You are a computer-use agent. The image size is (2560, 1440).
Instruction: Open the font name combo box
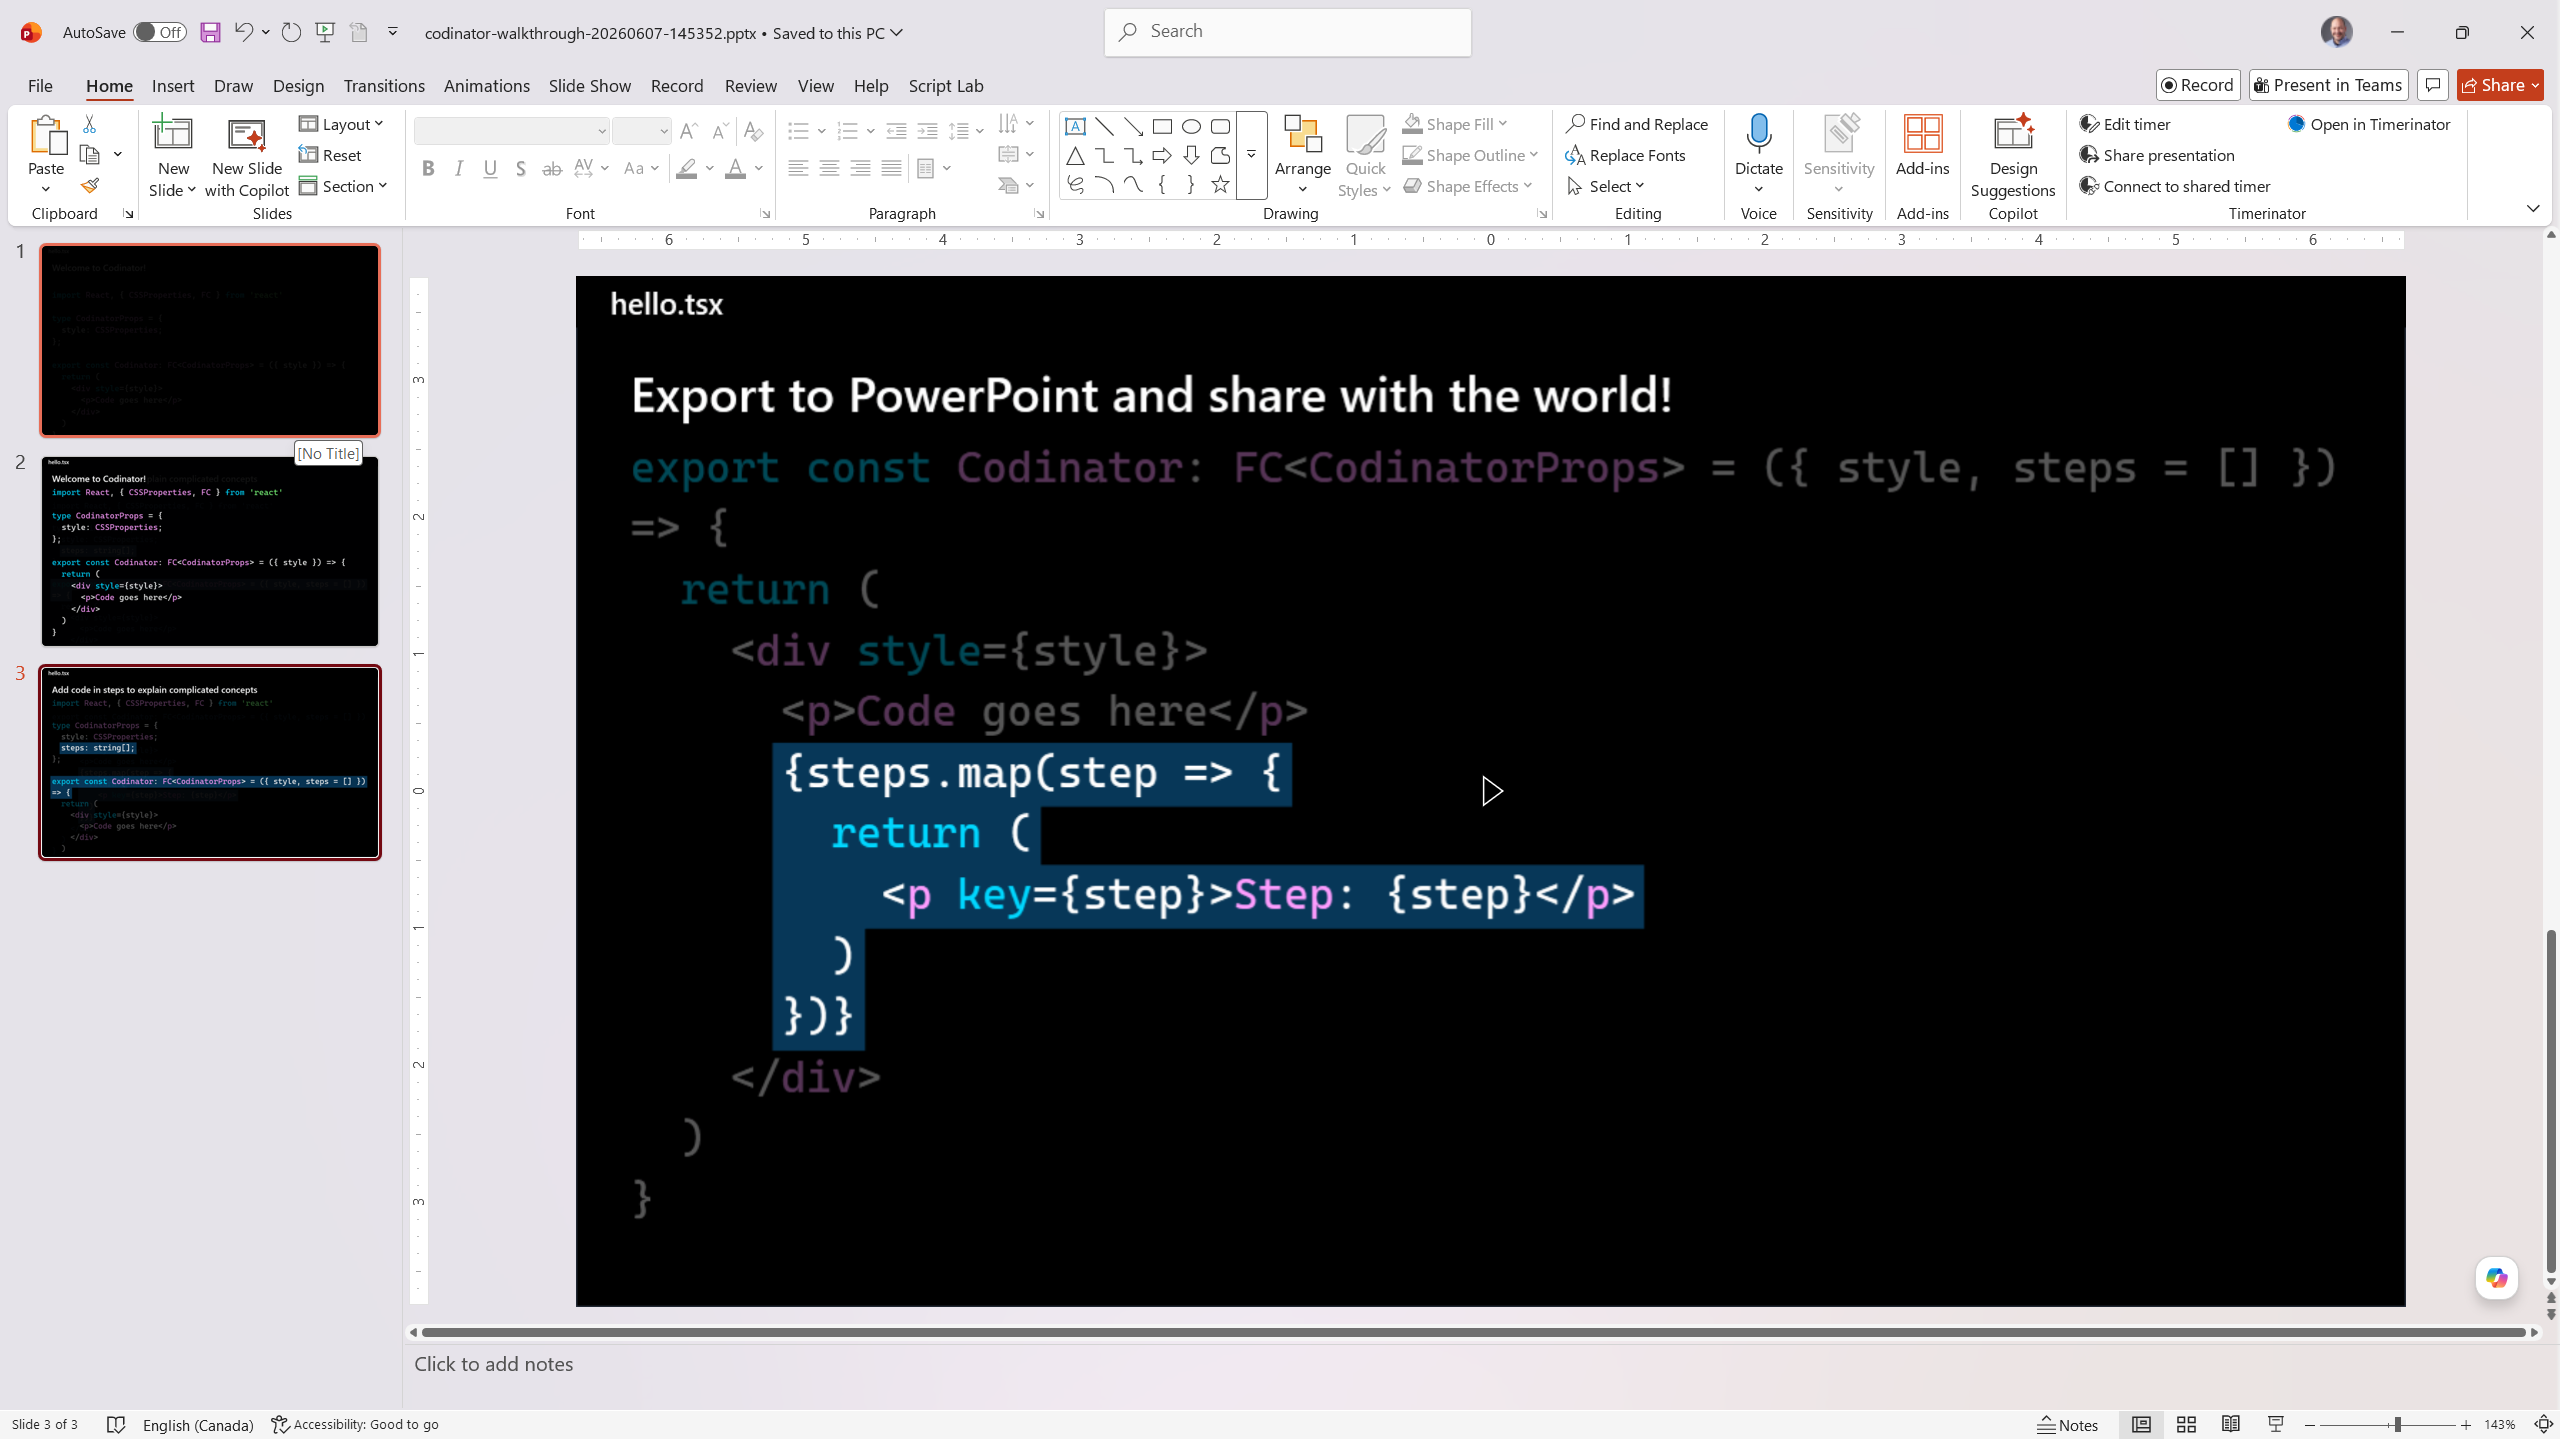coord(512,131)
